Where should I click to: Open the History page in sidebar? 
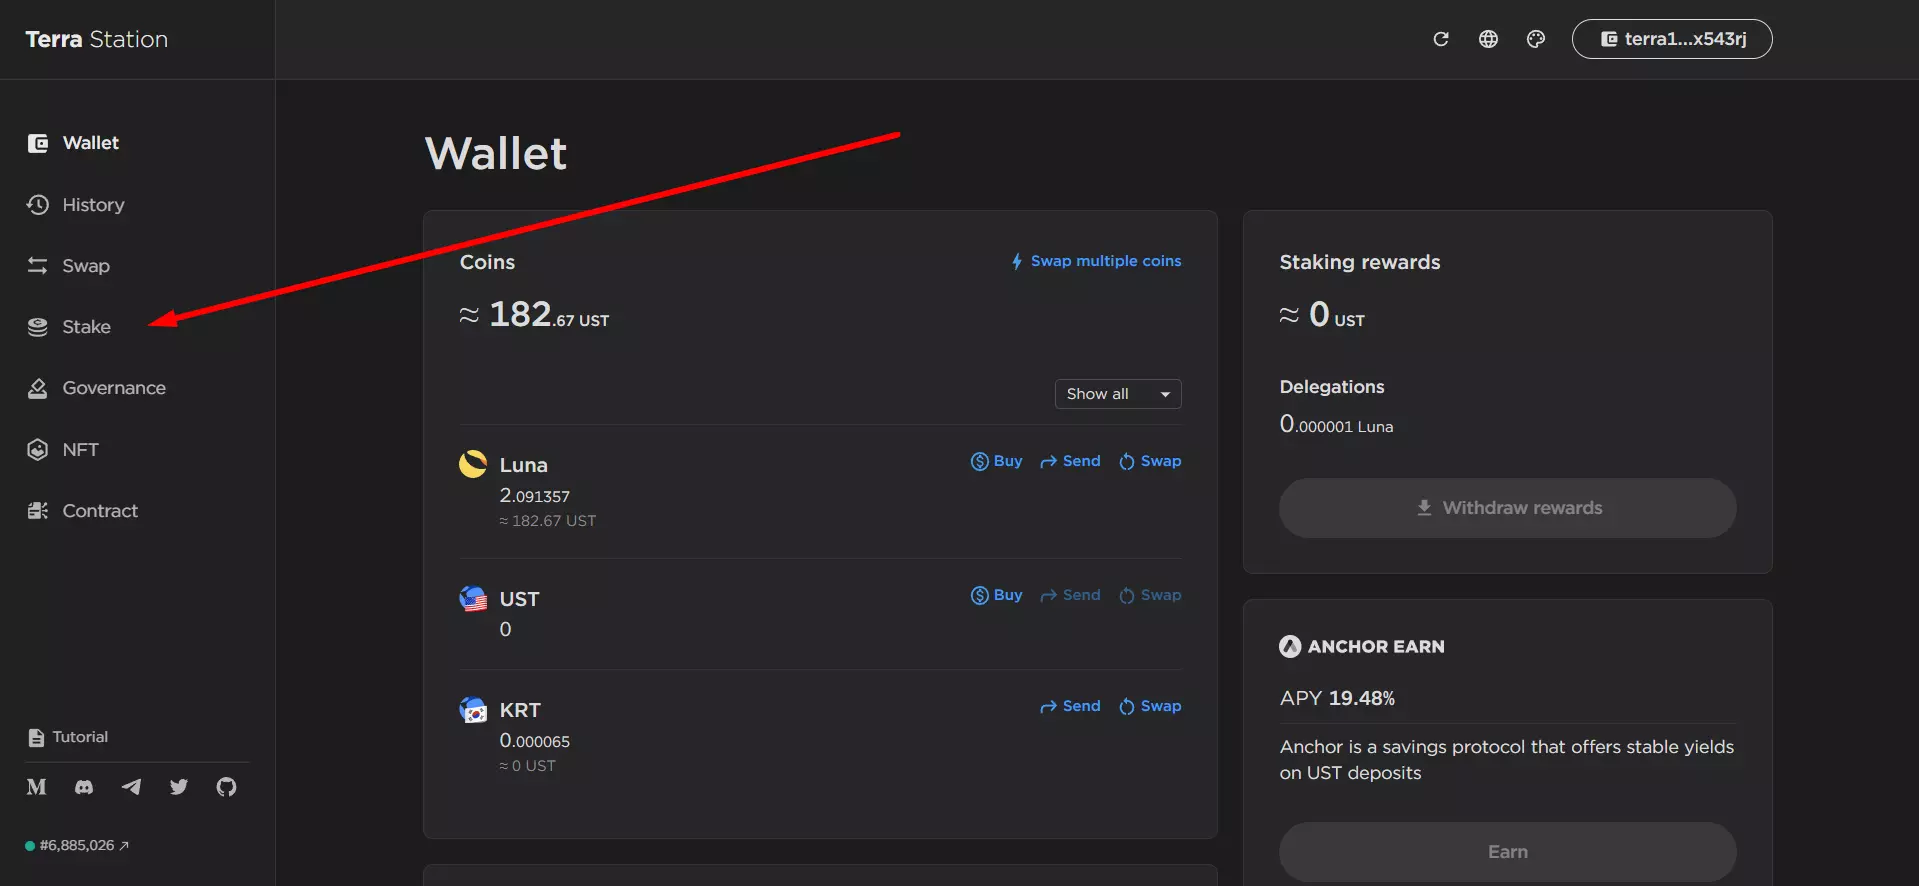76,204
